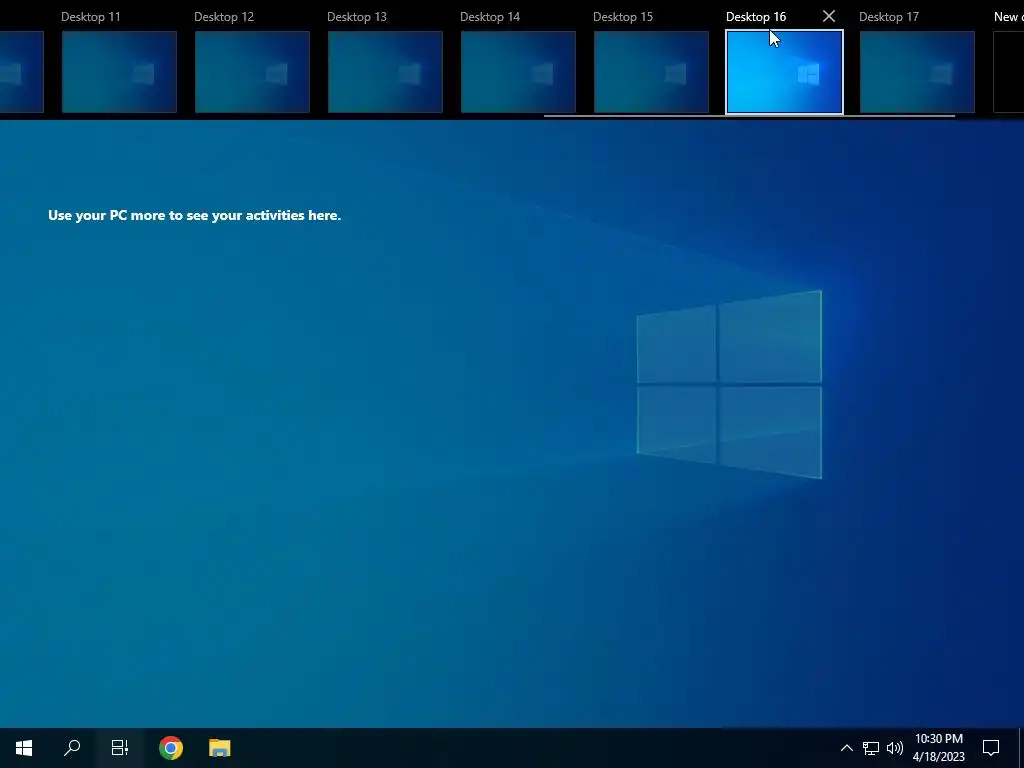1024x768 pixels.
Task: Switch to Desktop 11 thumbnail
Action: coord(120,72)
